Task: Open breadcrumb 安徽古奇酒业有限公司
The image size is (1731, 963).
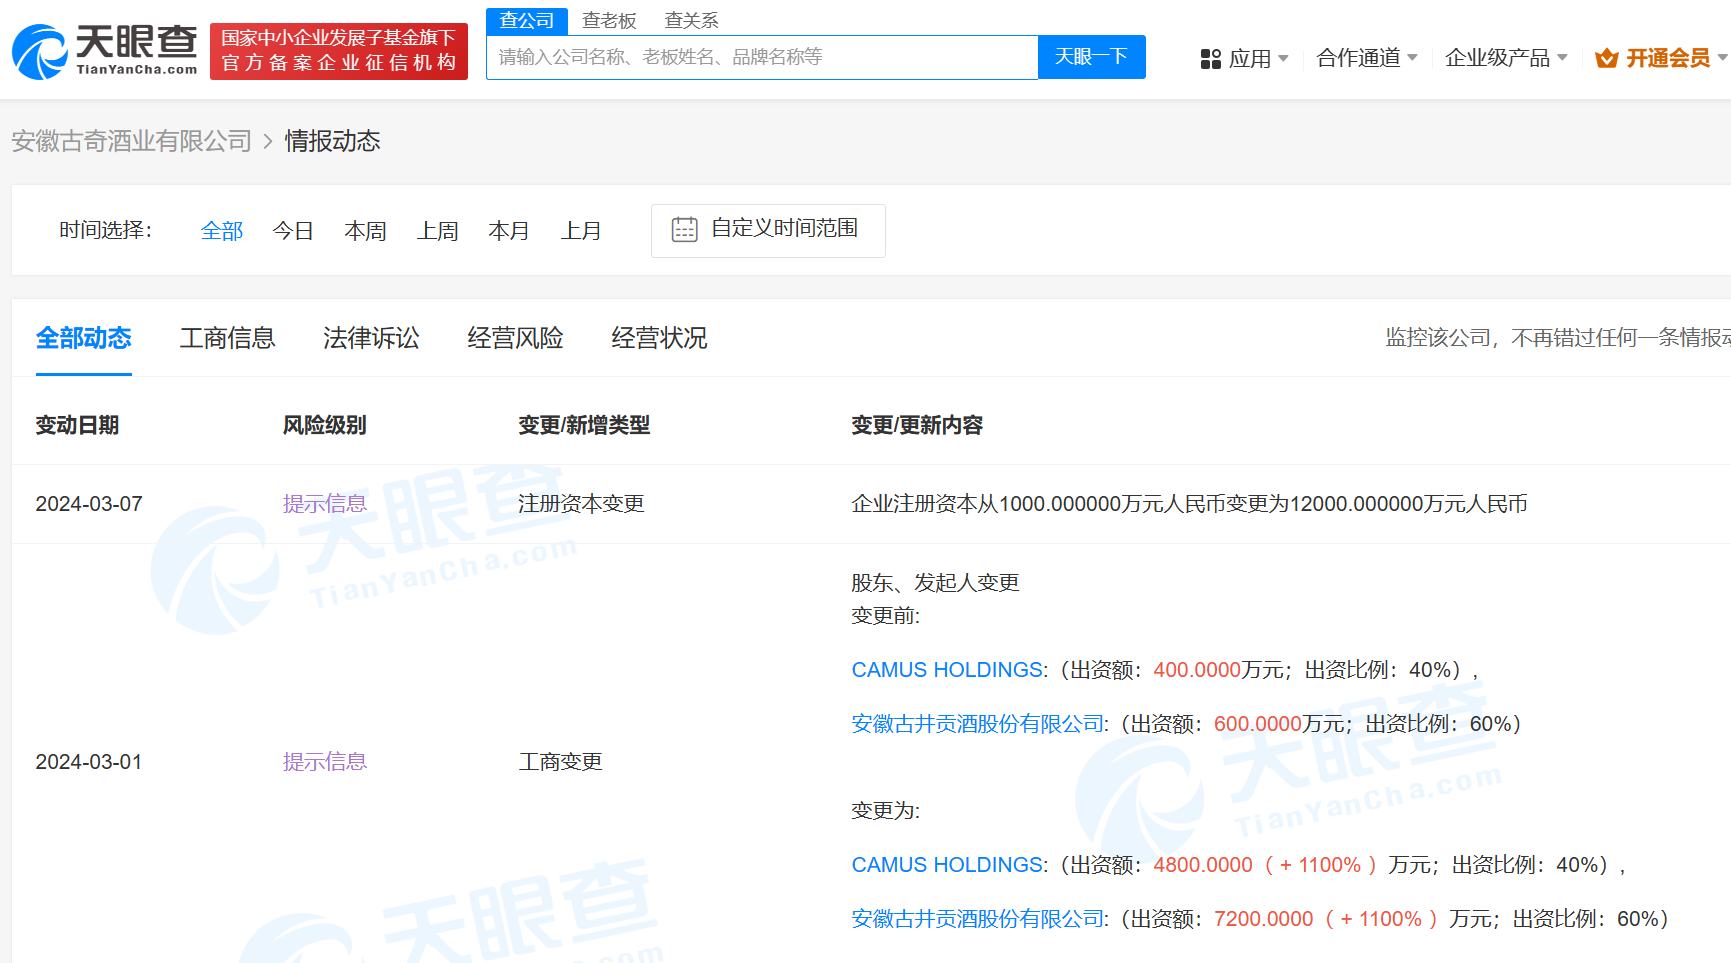Action: 132,141
